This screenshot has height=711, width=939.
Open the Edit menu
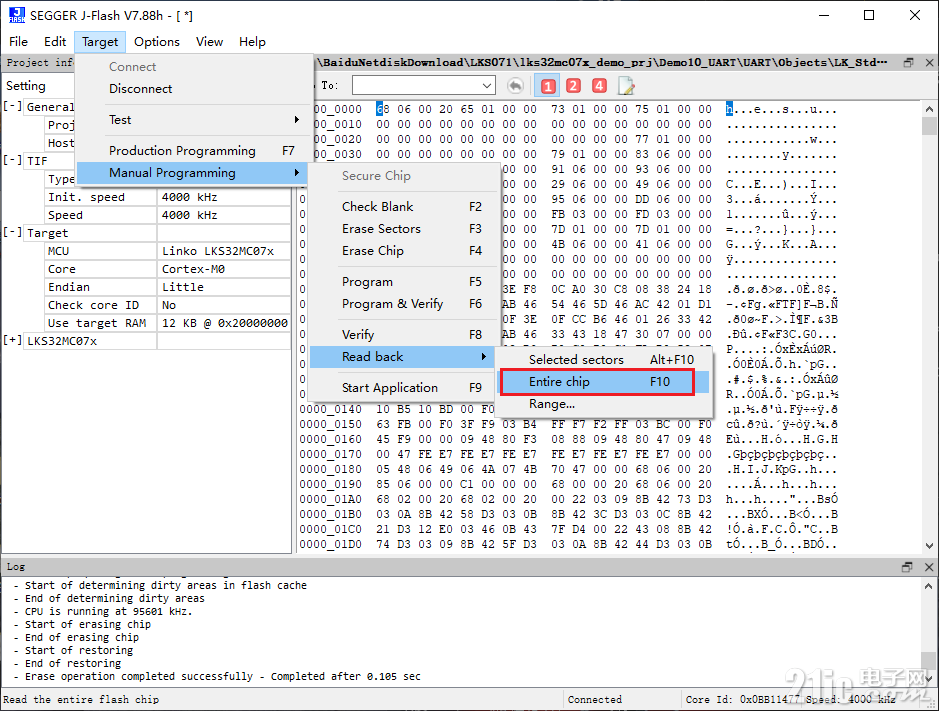(x=55, y=41)
